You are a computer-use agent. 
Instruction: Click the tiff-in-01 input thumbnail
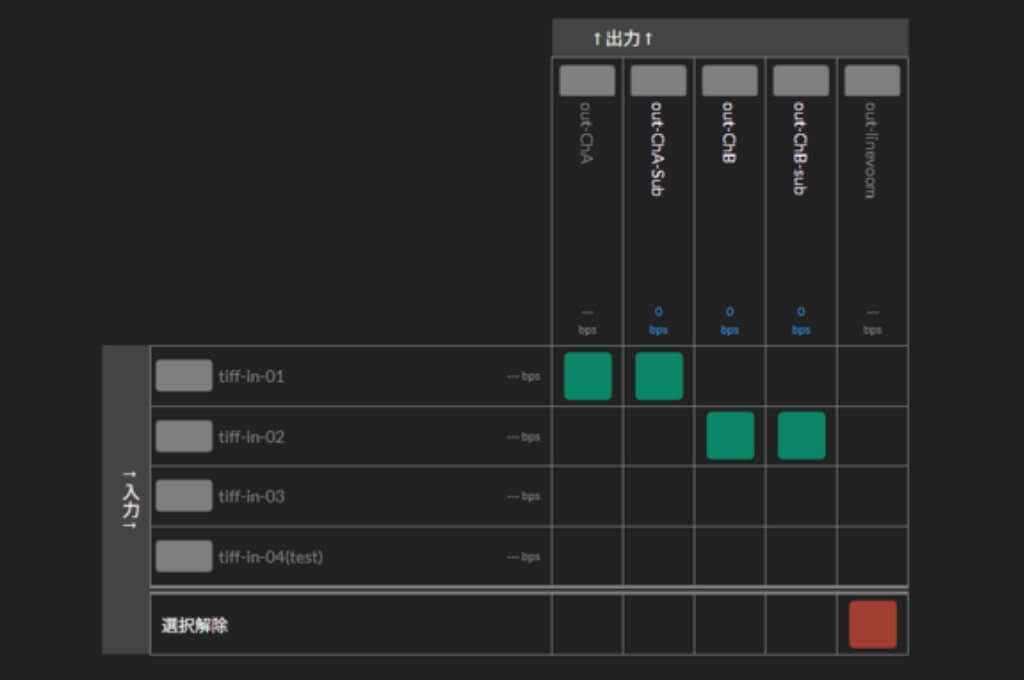point(184,376)
